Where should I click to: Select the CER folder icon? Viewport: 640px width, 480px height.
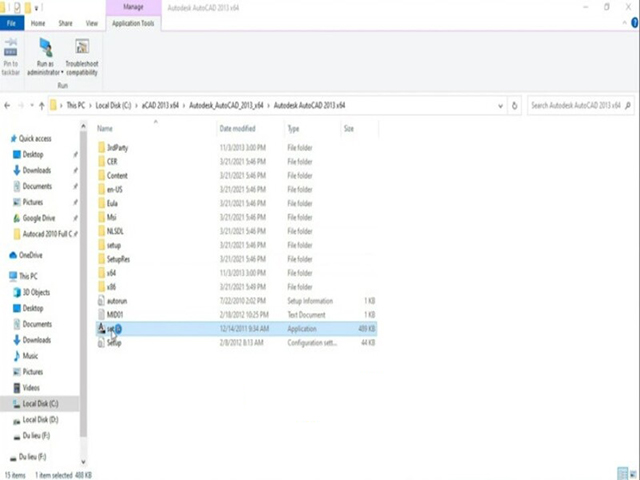pos(102,161)
